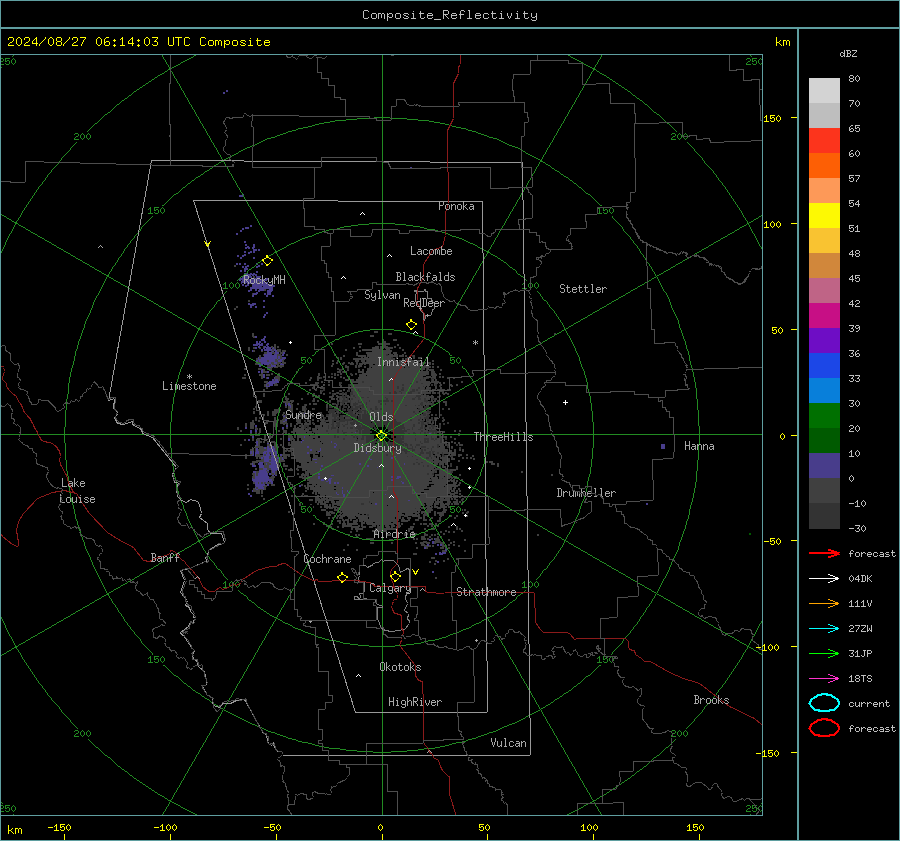The image size is (900, 841).
Task: Click the yellow diamond marker near RockyMH
Action: [267, 261]
